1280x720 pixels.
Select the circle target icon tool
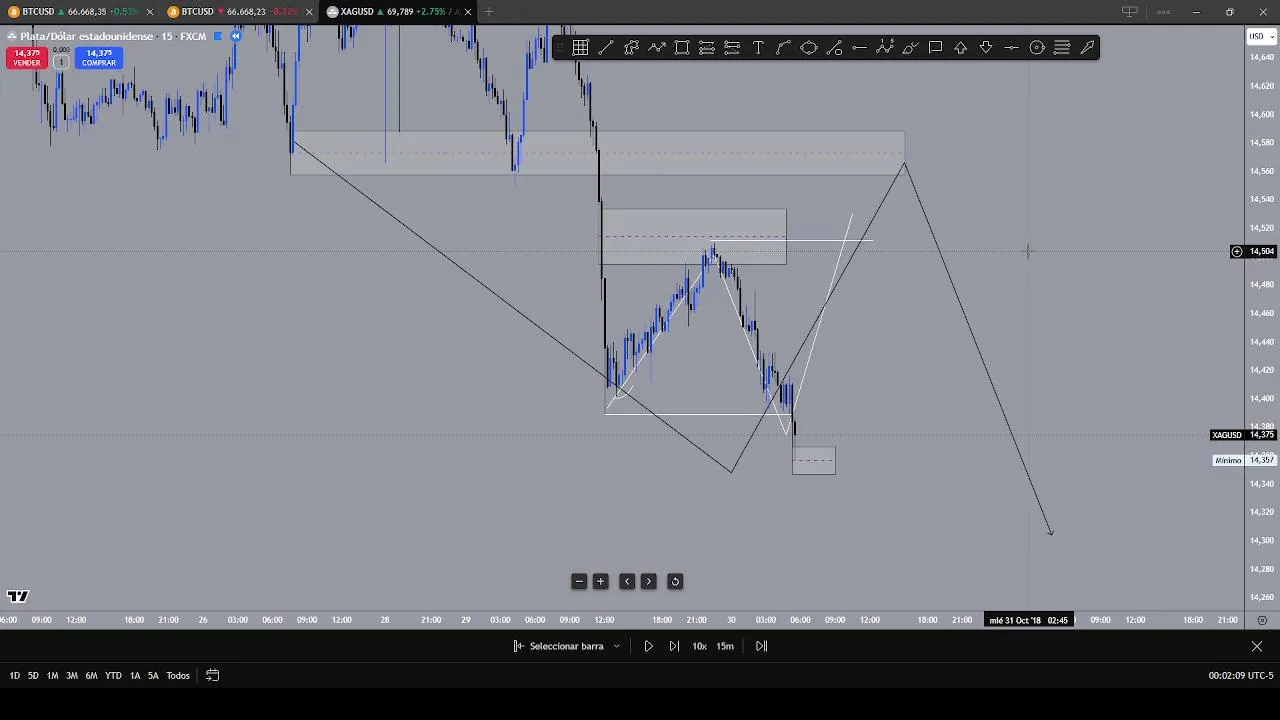click(x=1037, y=47)
